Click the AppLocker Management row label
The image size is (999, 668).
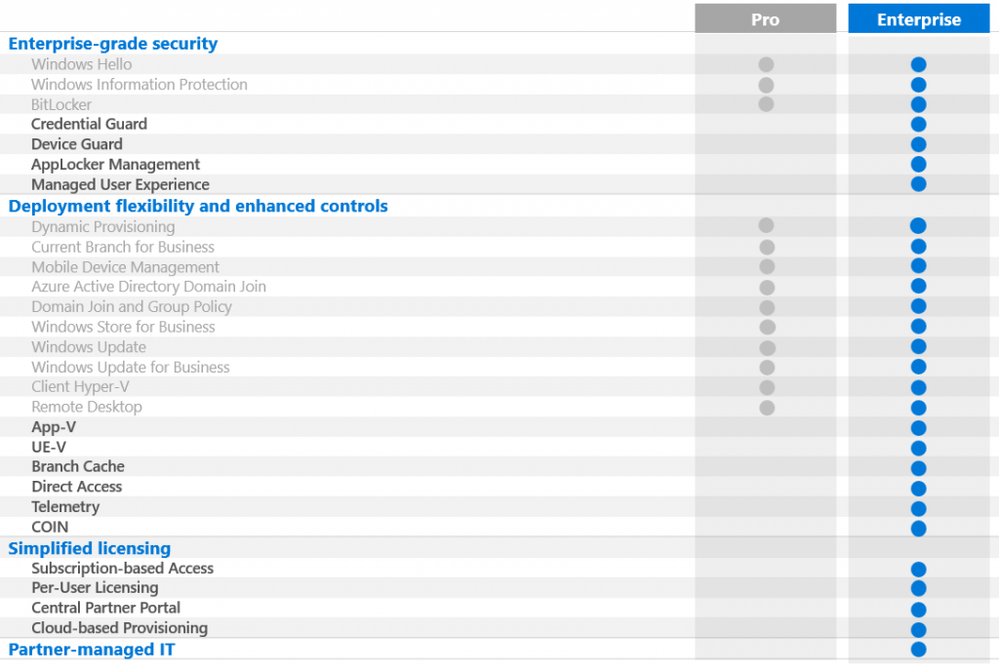point(115,164)
